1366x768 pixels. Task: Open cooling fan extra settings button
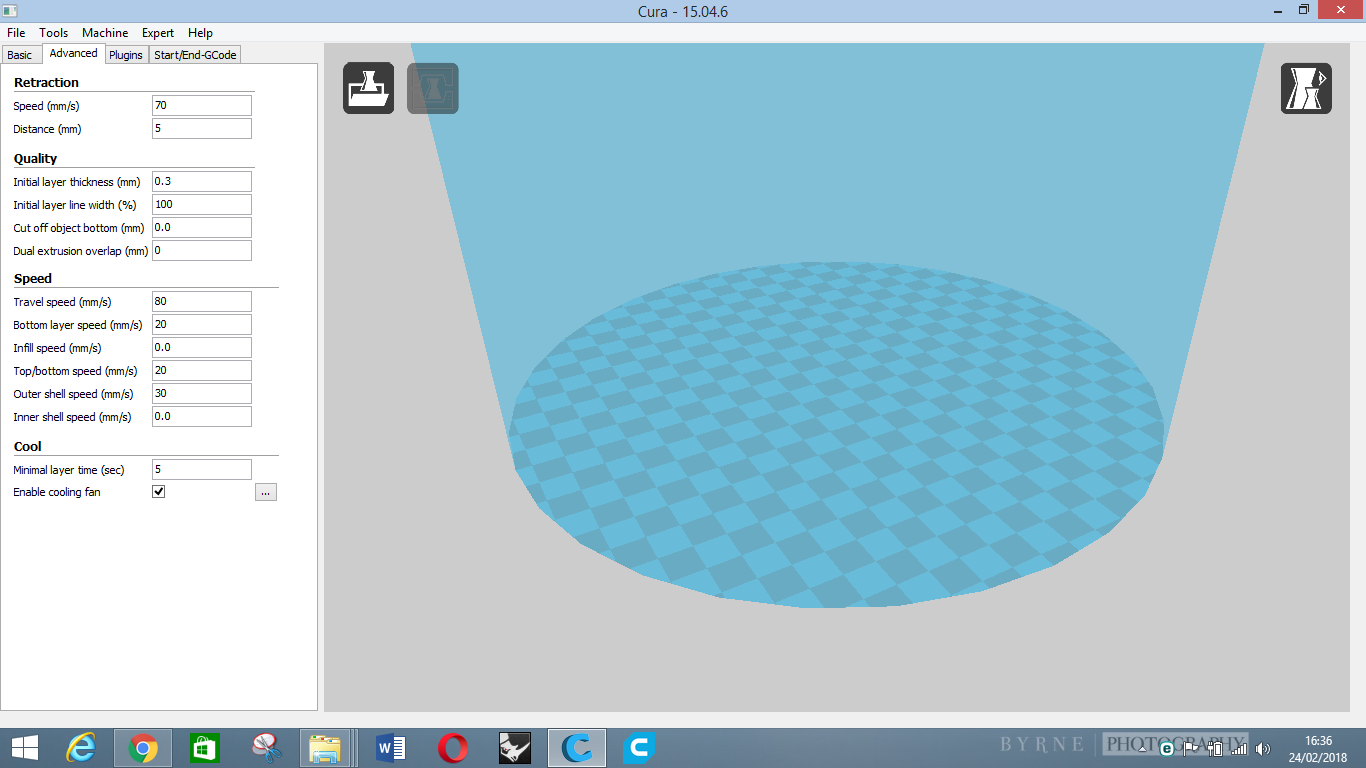point(265,492)
